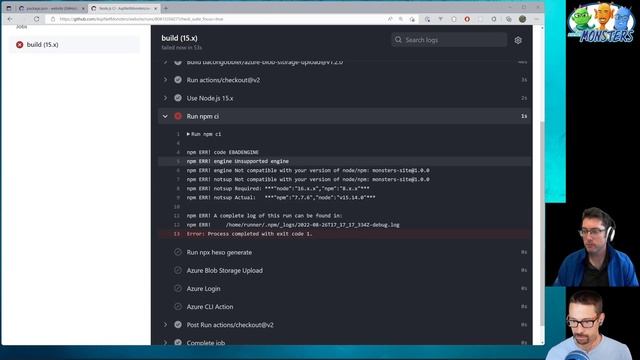The image size is (640, 360).
Task: Click success check icon on Run actions/checkout@v2
Action: pos(178,80)
